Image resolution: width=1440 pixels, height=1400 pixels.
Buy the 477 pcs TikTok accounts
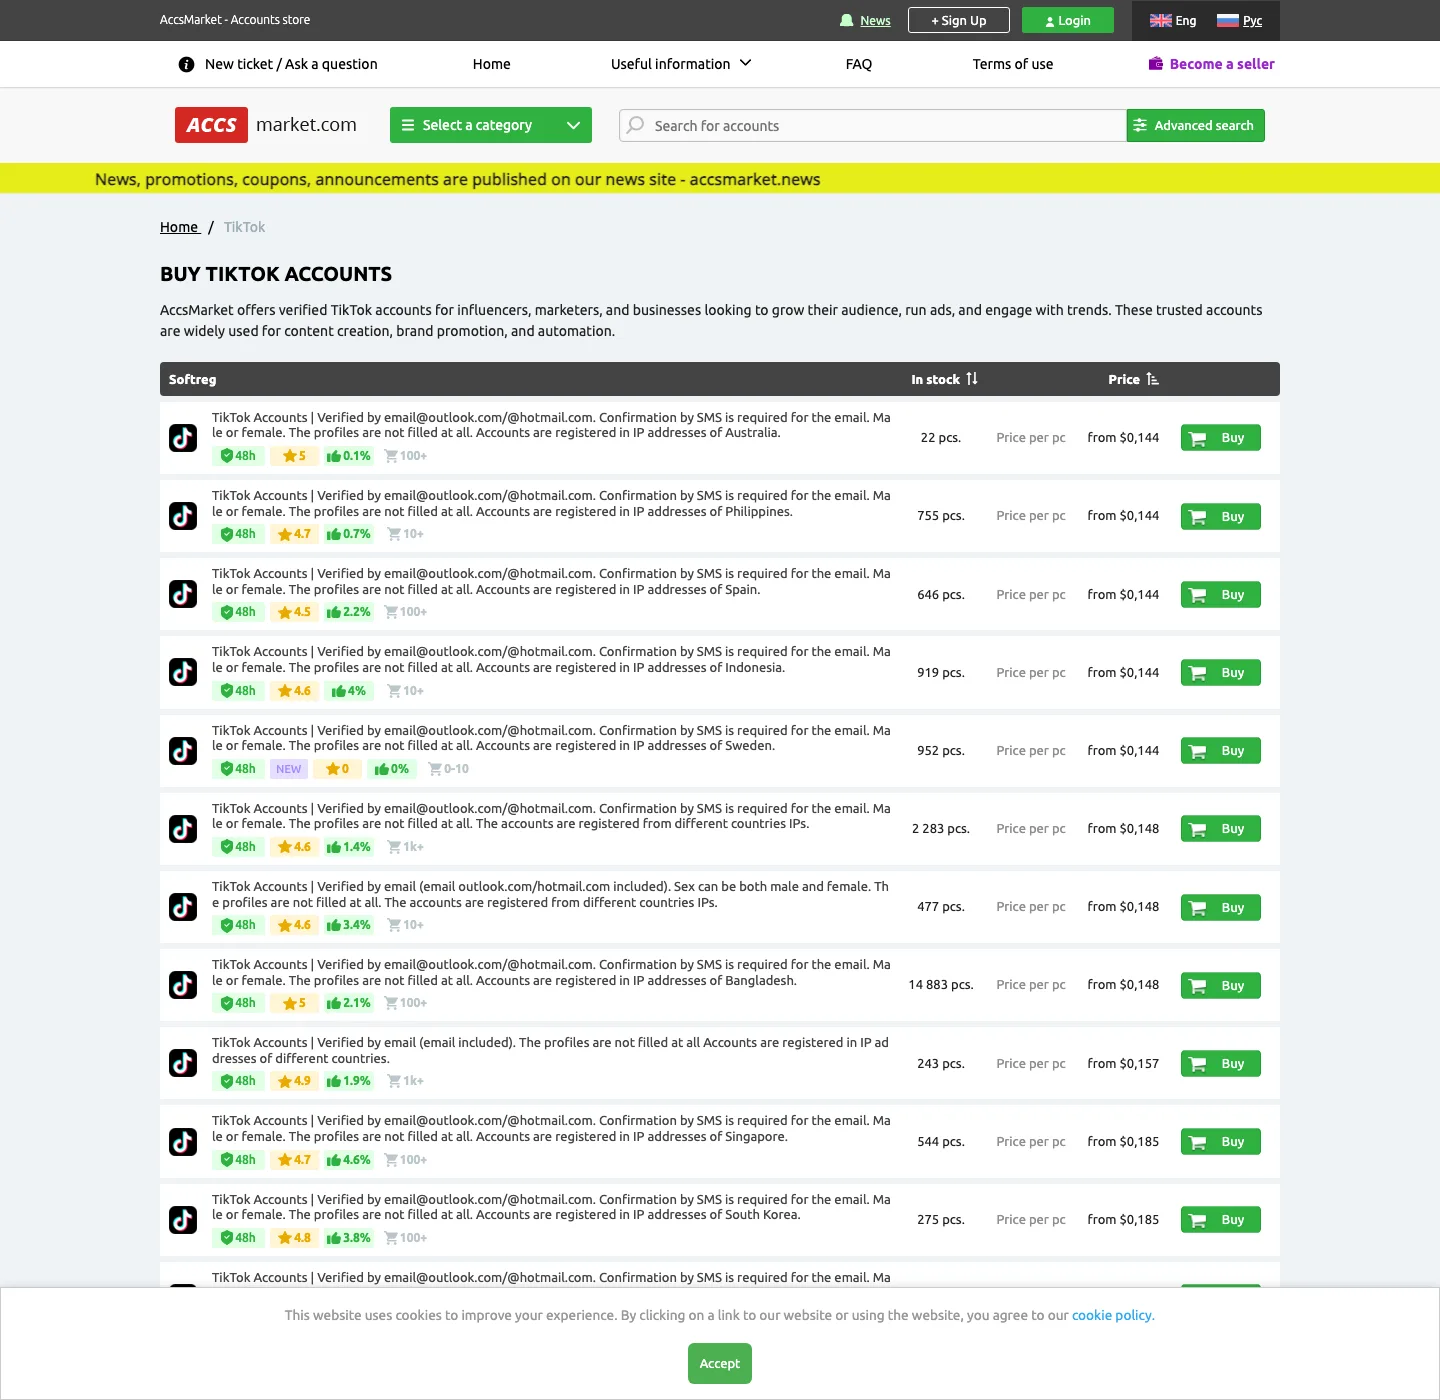(1221, 907)
